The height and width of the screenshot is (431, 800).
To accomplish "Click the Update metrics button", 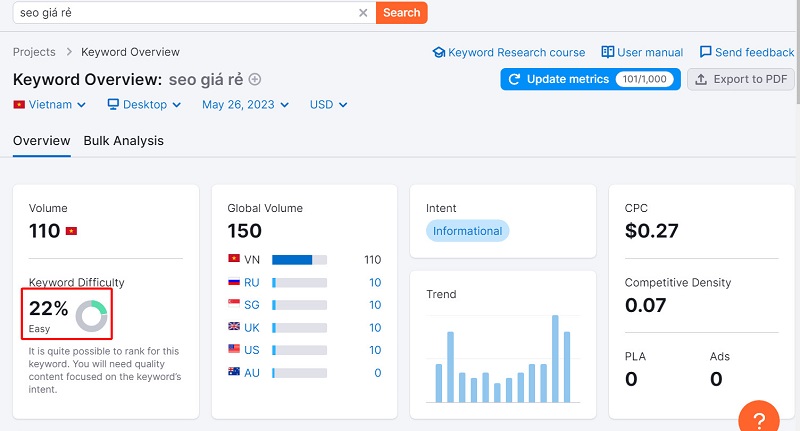I will pos(590,79).
